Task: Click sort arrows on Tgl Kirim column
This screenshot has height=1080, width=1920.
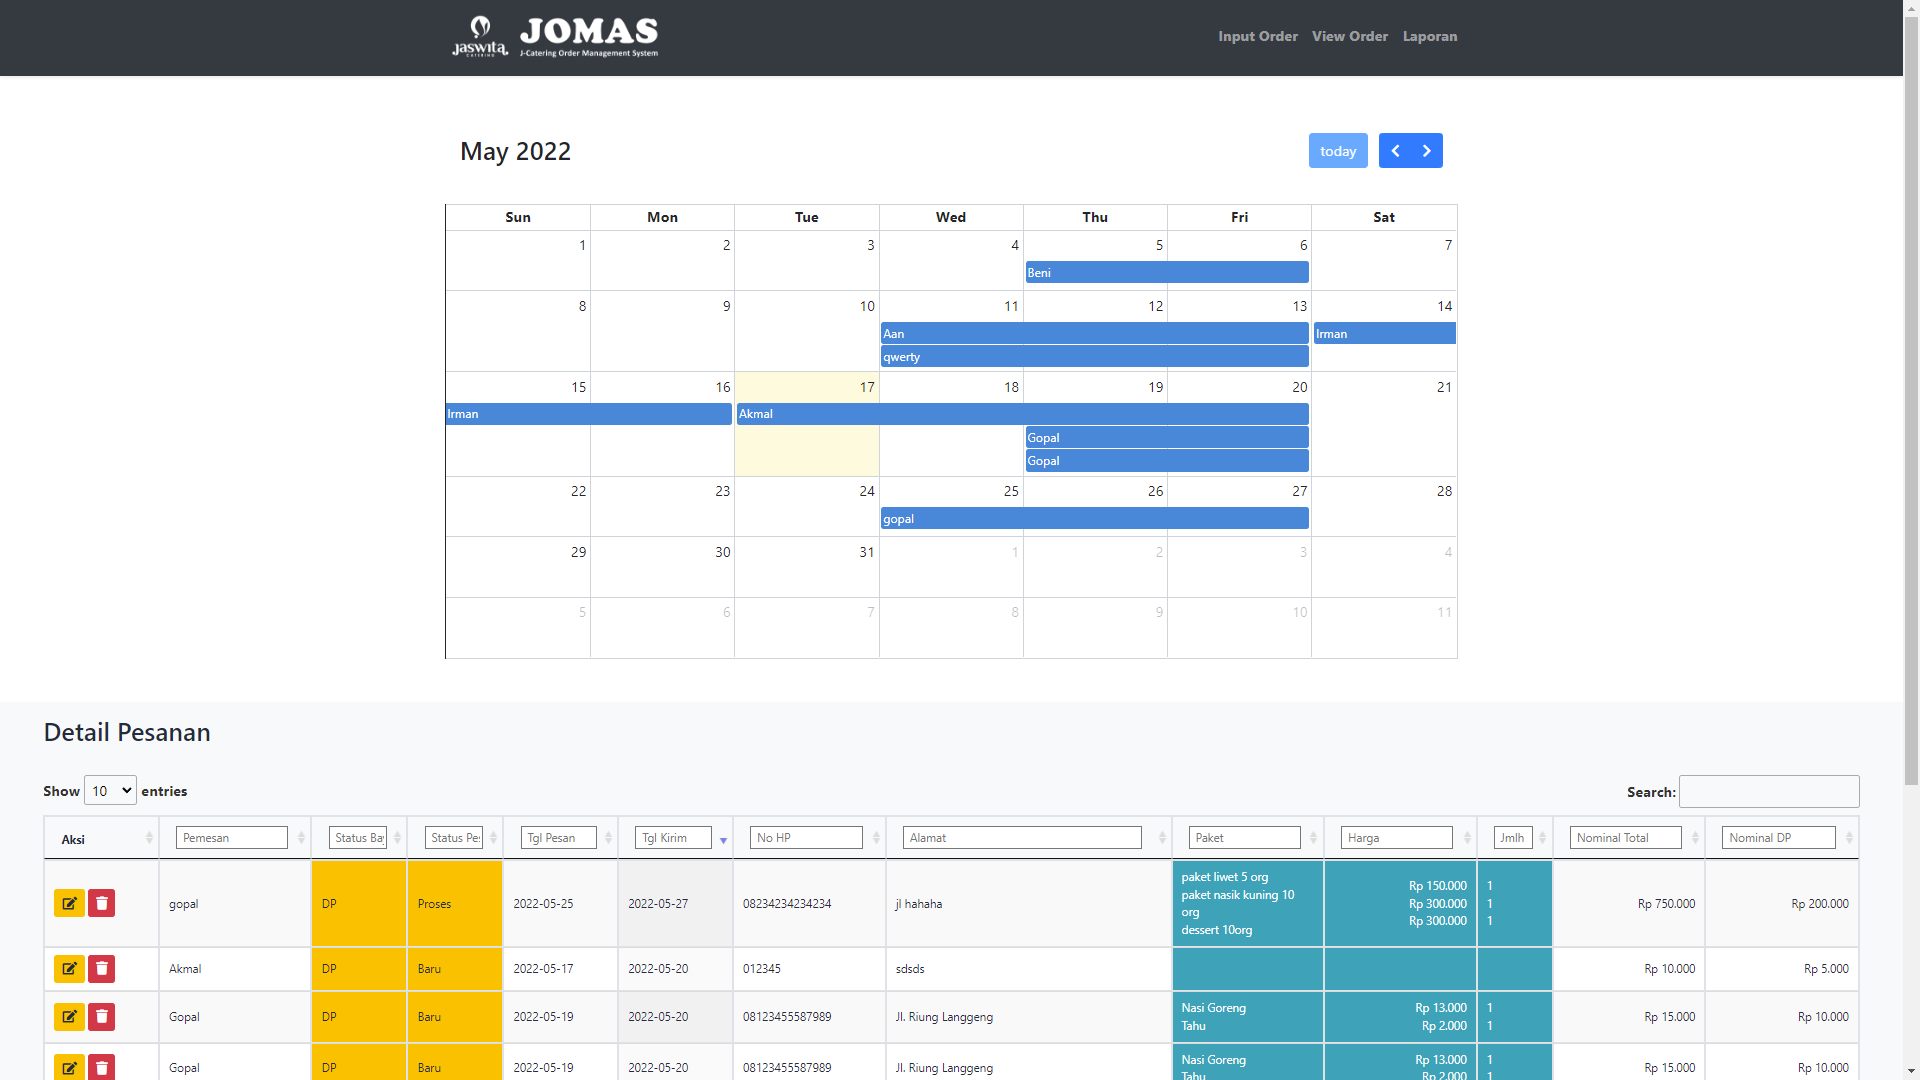Action: (723, 839)
